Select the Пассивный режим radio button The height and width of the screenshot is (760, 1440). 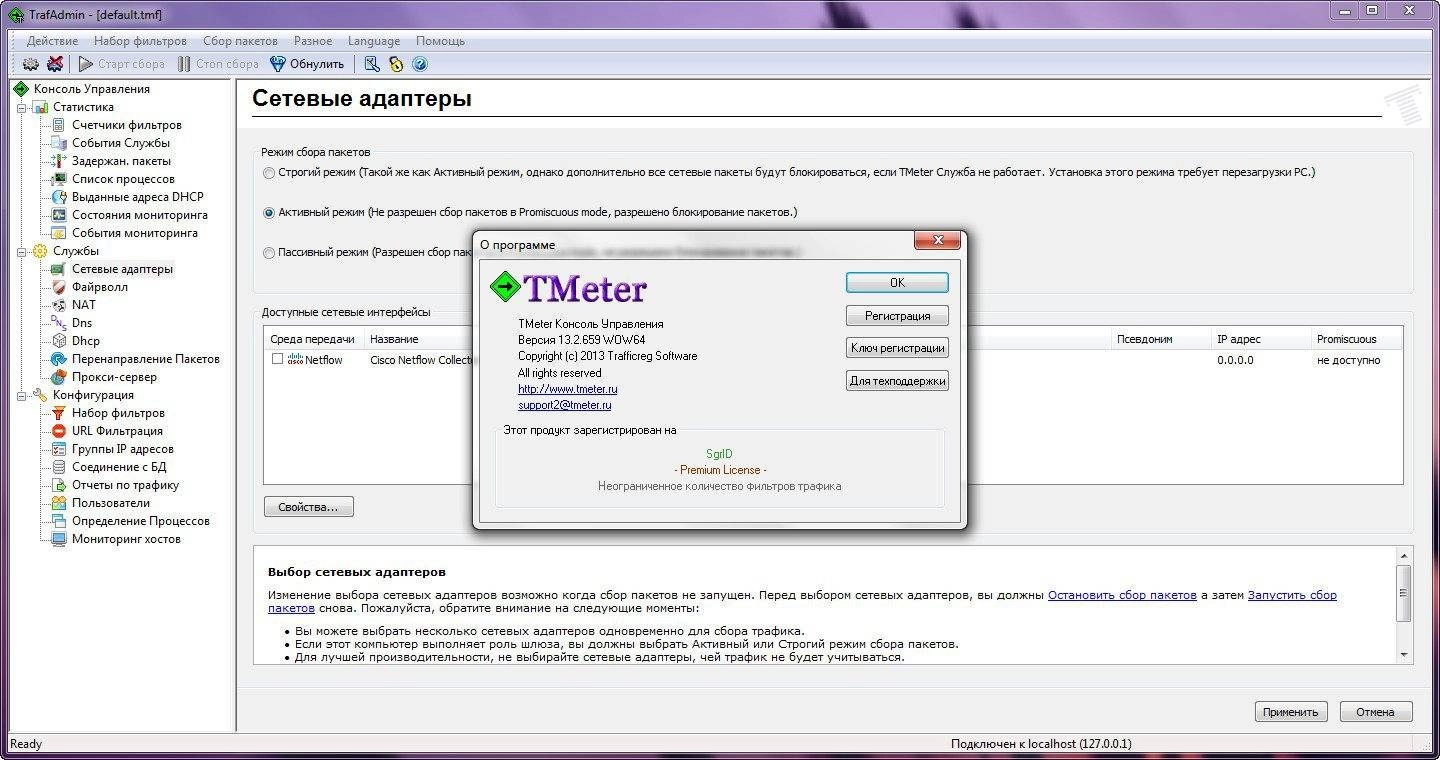point(269,253)
